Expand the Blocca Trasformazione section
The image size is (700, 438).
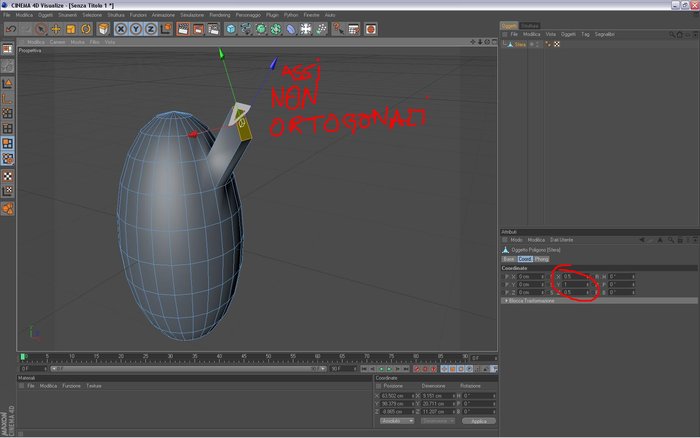click(x=599, y=301)
